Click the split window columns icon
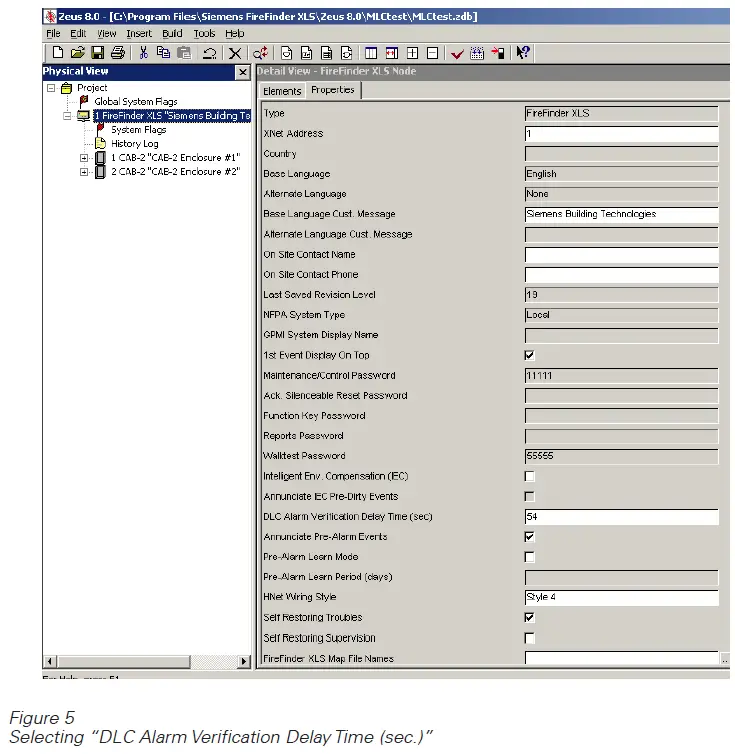 point(371,52)
